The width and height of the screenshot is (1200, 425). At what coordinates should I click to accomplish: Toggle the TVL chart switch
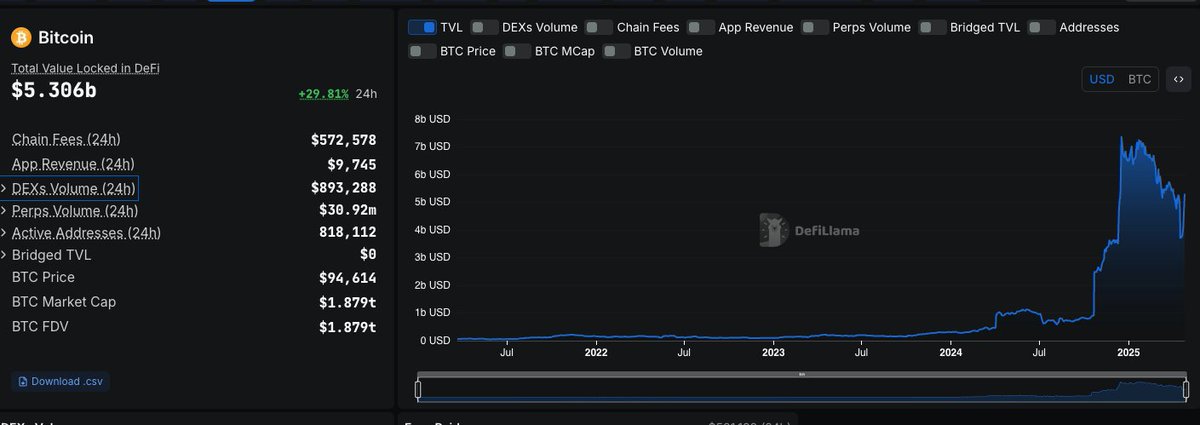click(422, 28)
